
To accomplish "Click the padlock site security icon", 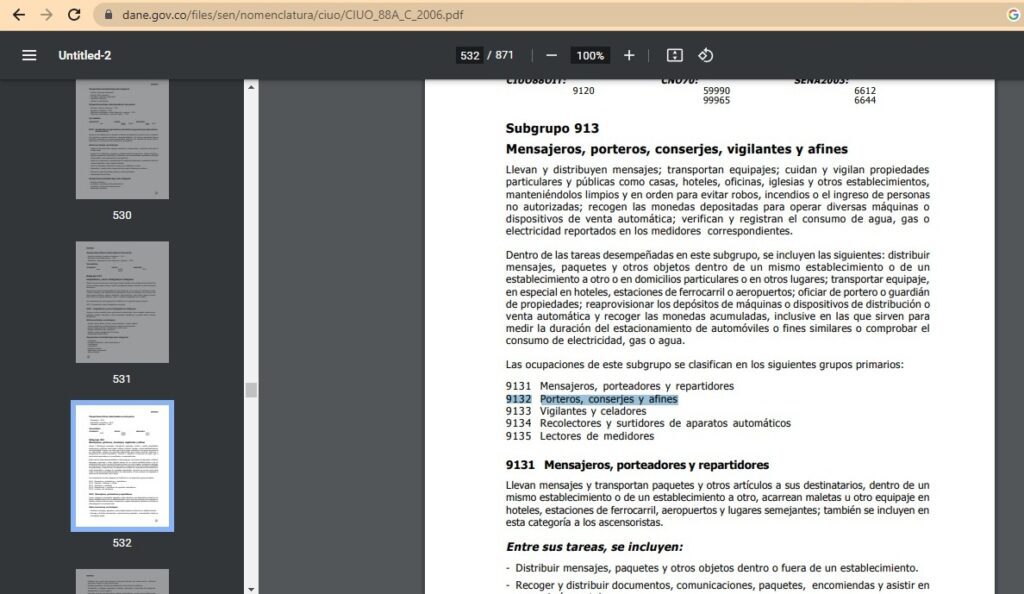I will 109,15.
